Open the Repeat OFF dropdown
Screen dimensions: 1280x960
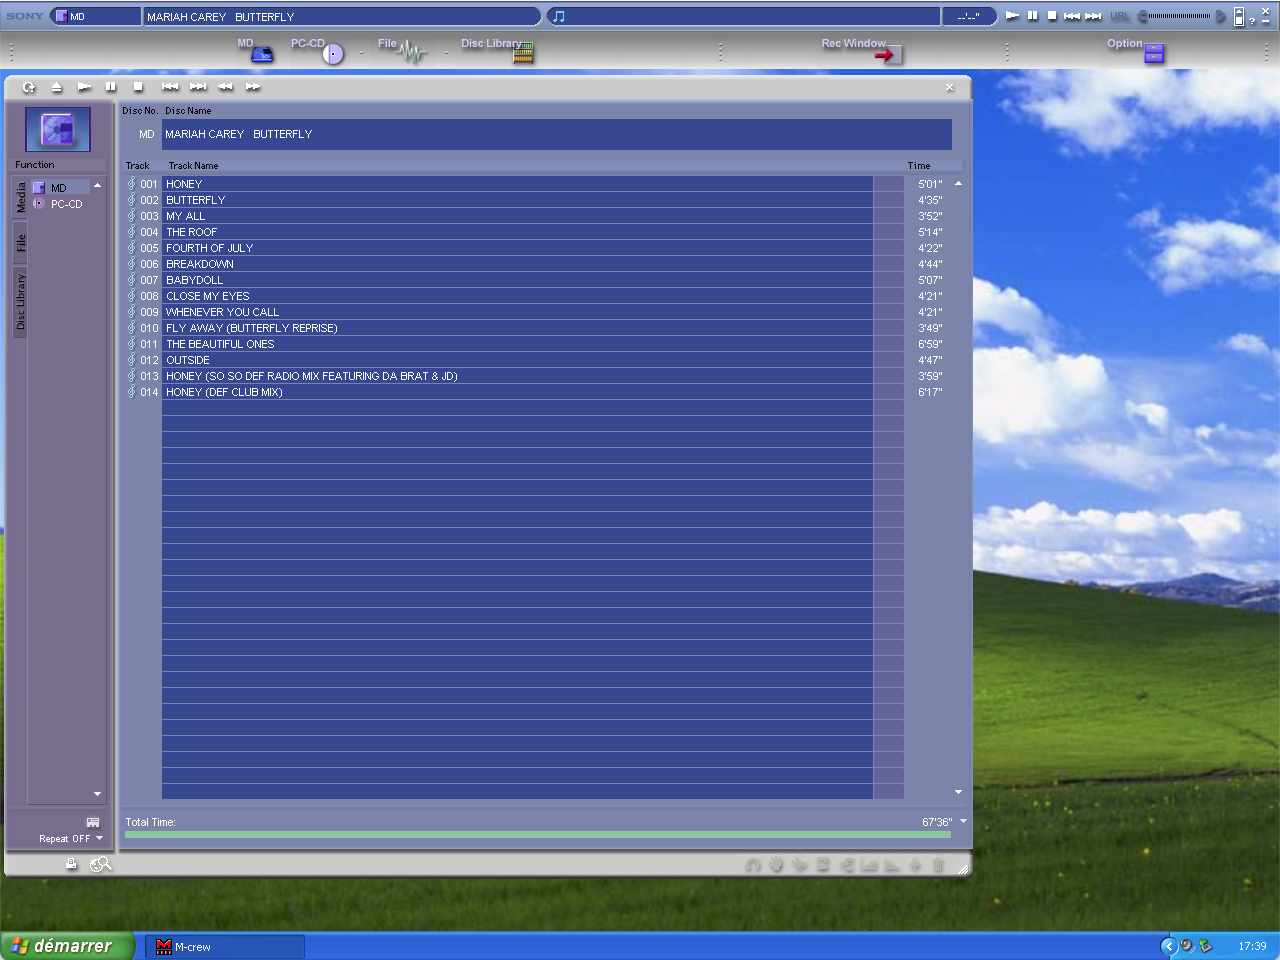(99, 839)
